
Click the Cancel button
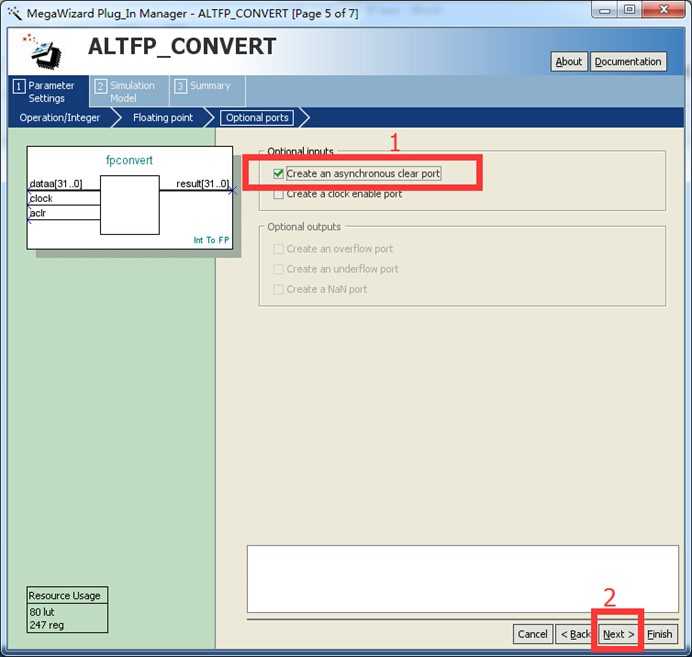[532, 634]
